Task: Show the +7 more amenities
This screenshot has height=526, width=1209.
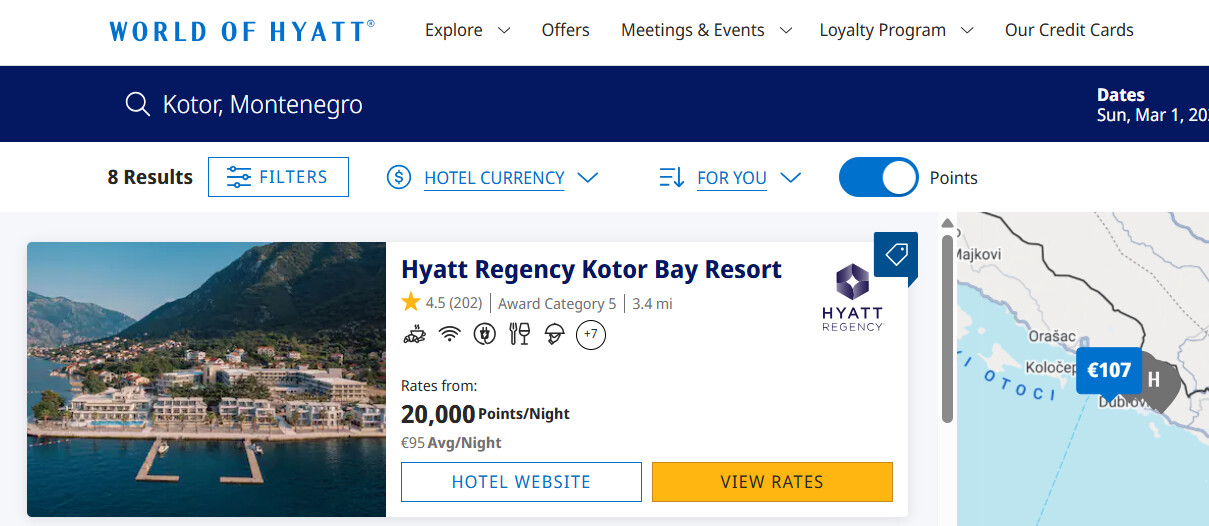Action: (x=591, y=335)
